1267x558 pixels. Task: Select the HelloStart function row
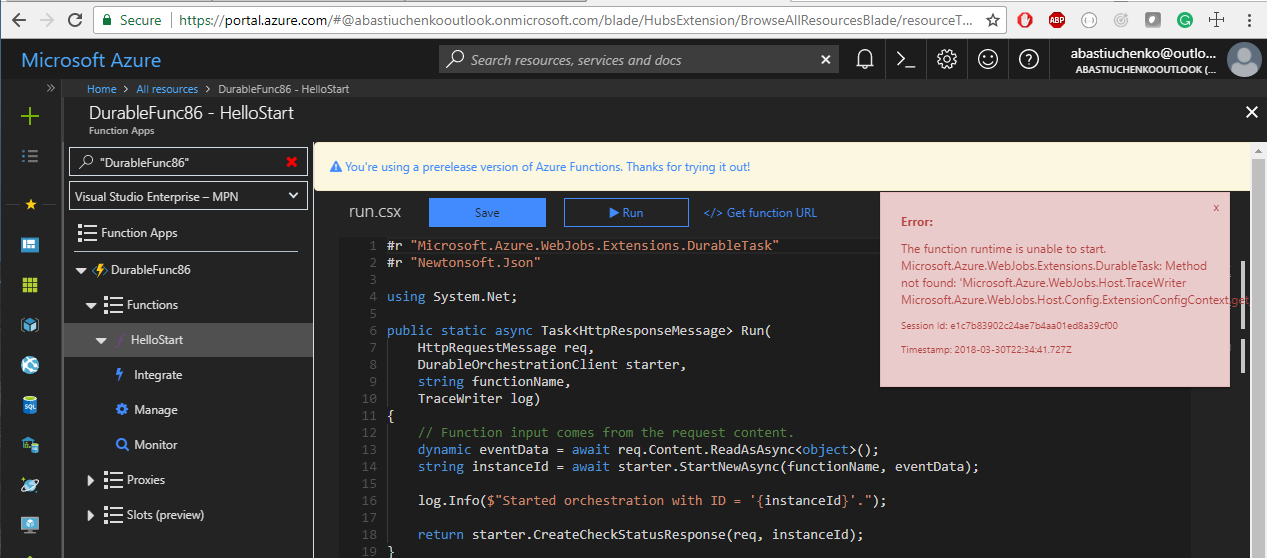click(188, 340)
